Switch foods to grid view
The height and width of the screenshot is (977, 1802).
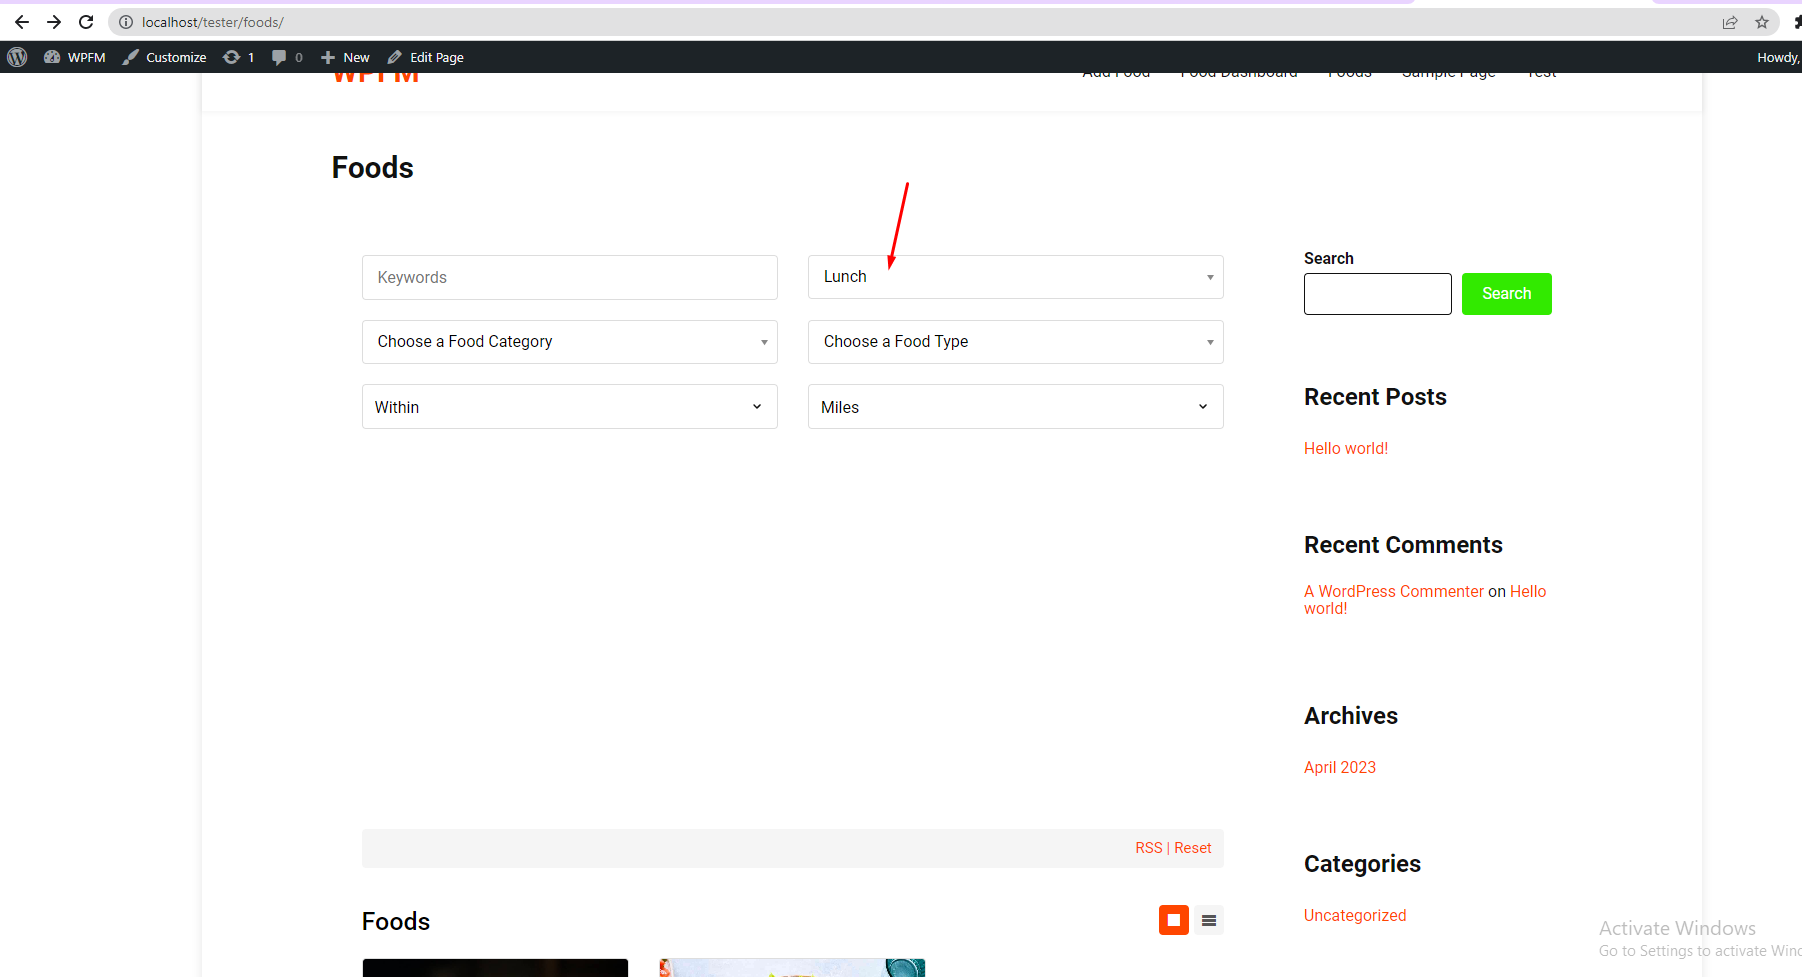1173,920
